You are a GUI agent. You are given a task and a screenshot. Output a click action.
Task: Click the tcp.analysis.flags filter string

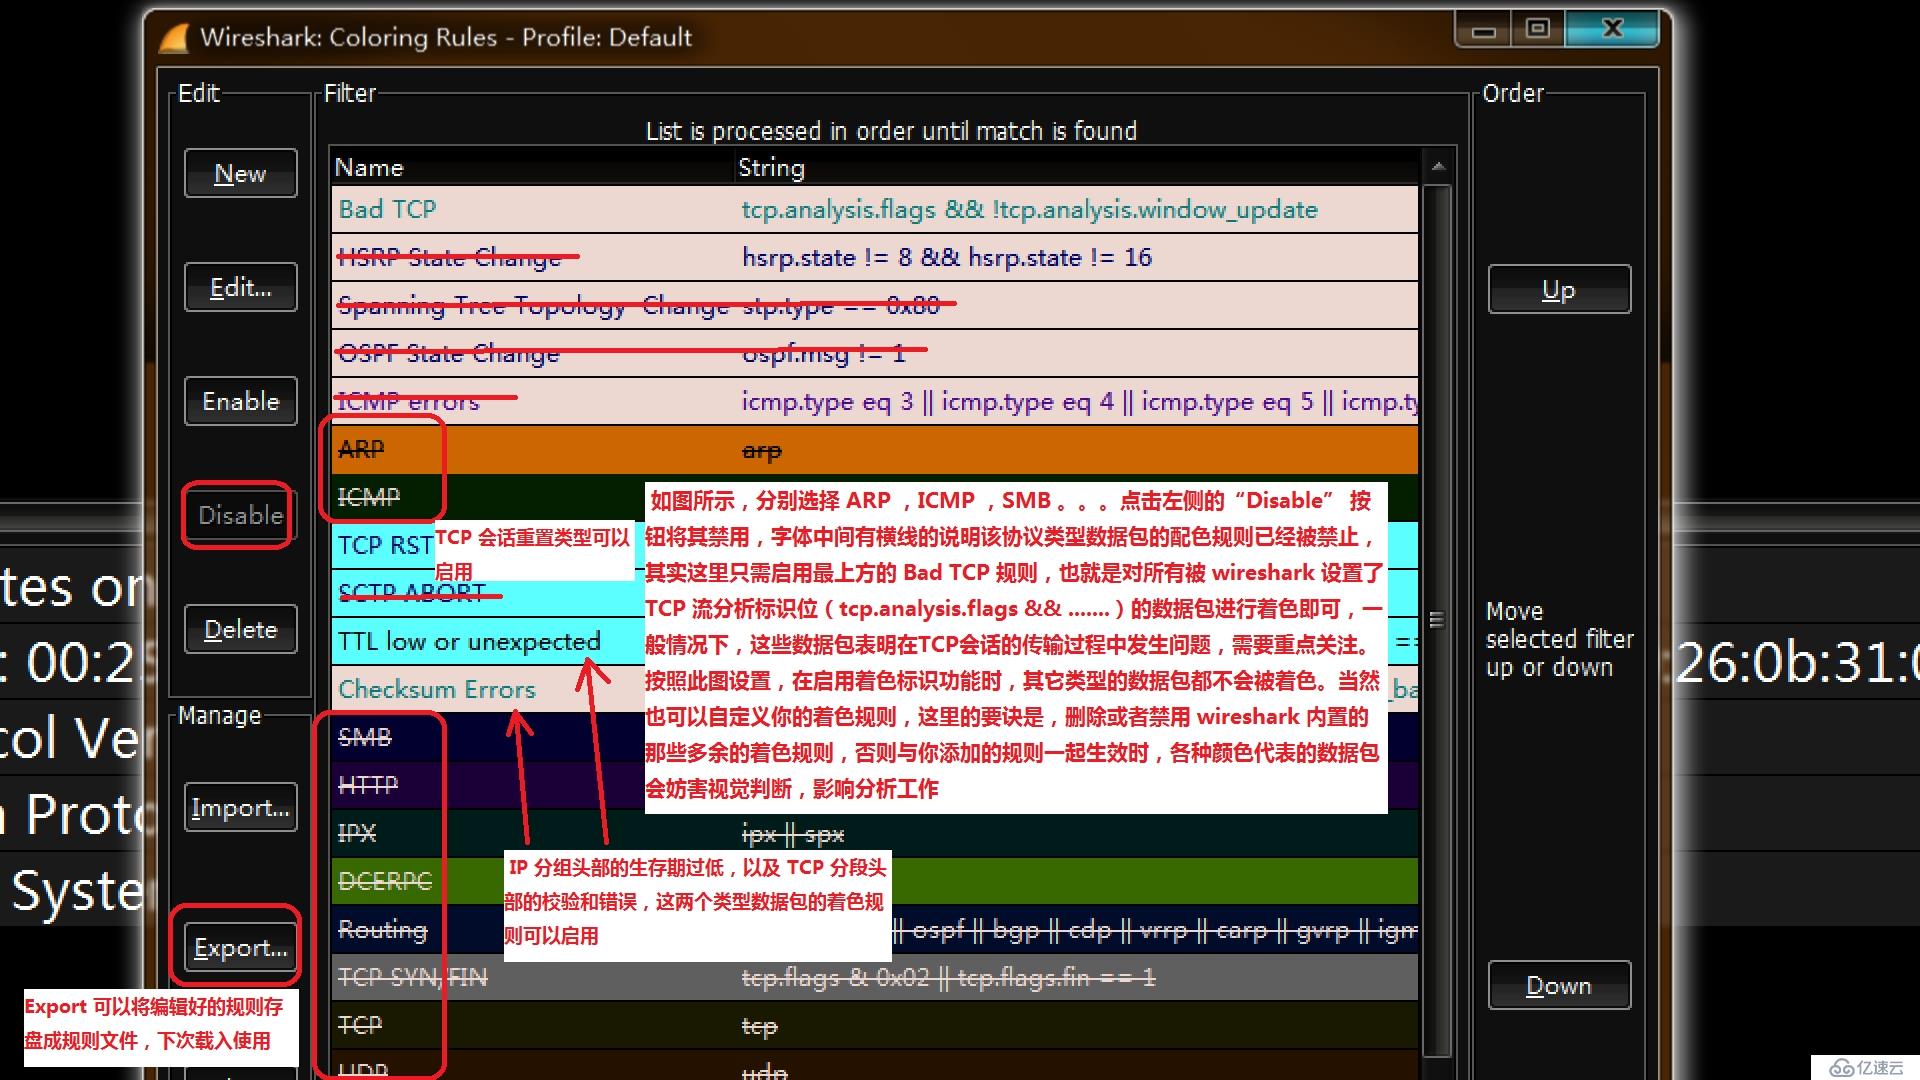(x=1029, y=209)
